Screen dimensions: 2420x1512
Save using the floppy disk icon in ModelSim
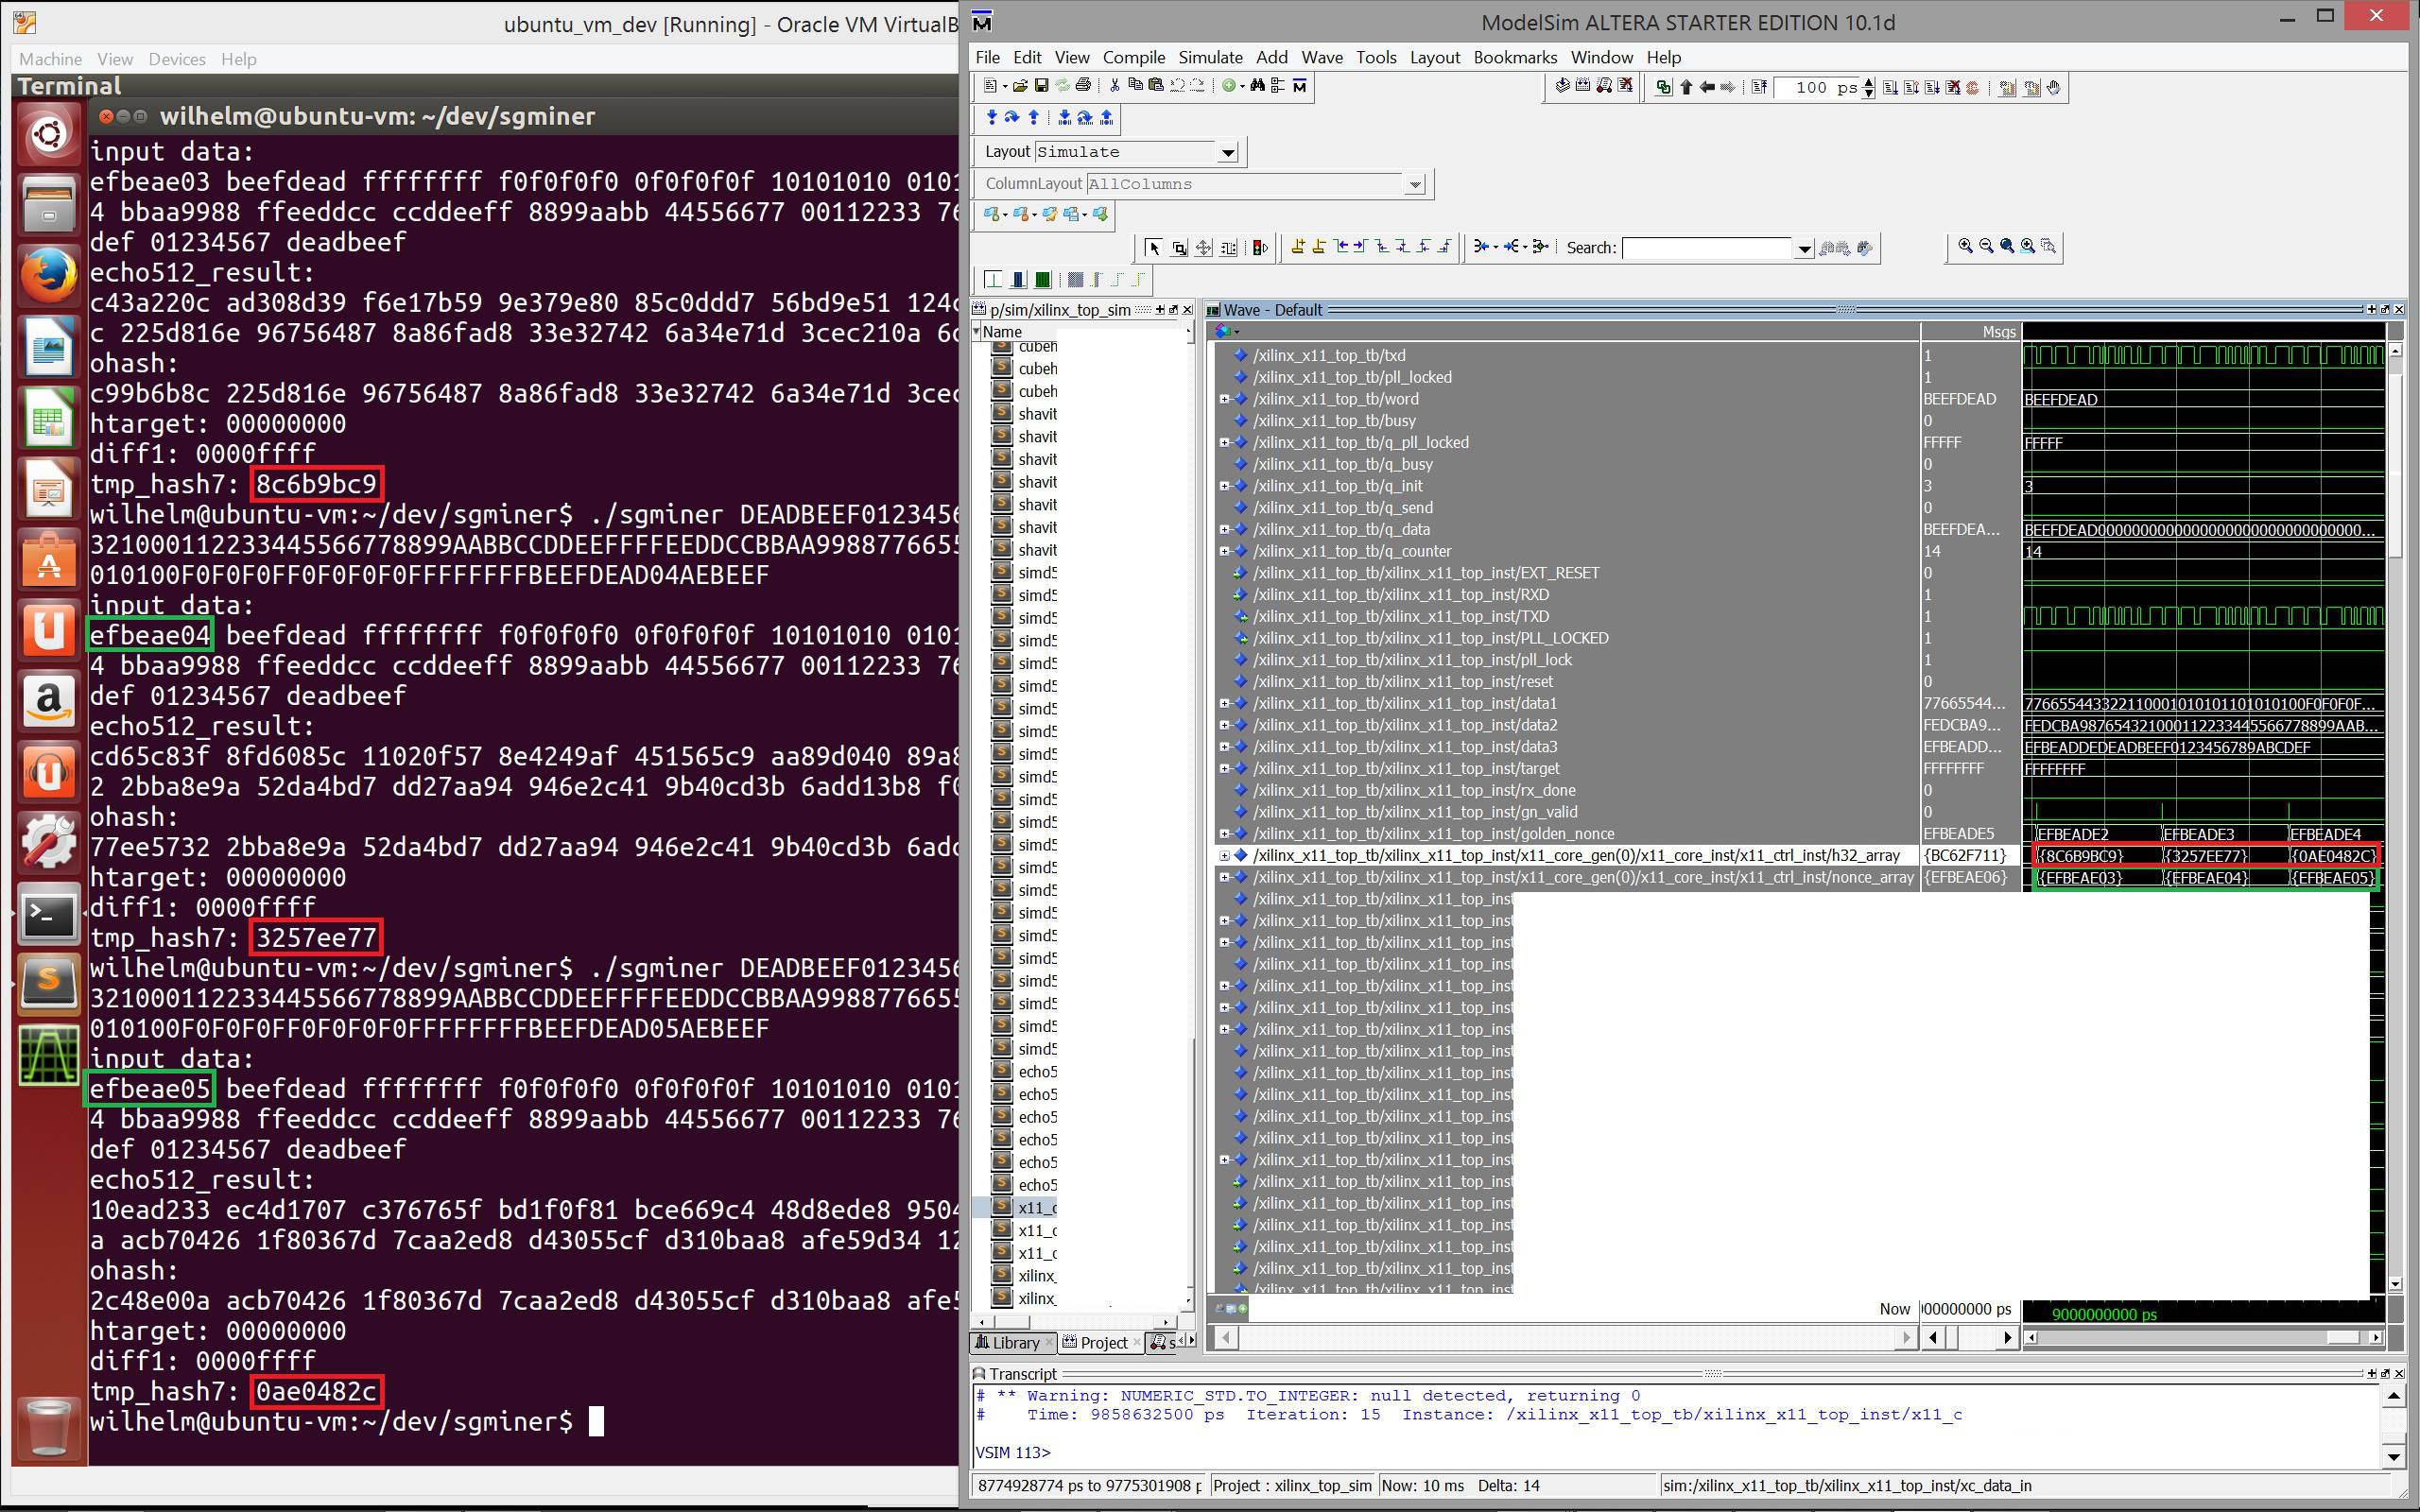(1042, 86)
